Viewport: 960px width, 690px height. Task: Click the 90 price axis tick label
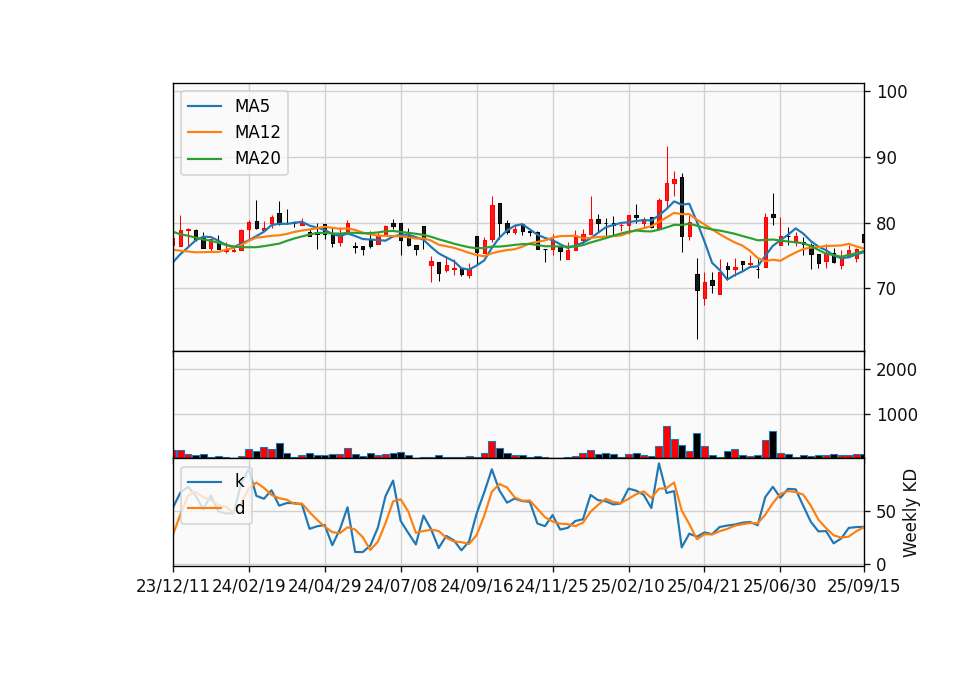point(887,158)
